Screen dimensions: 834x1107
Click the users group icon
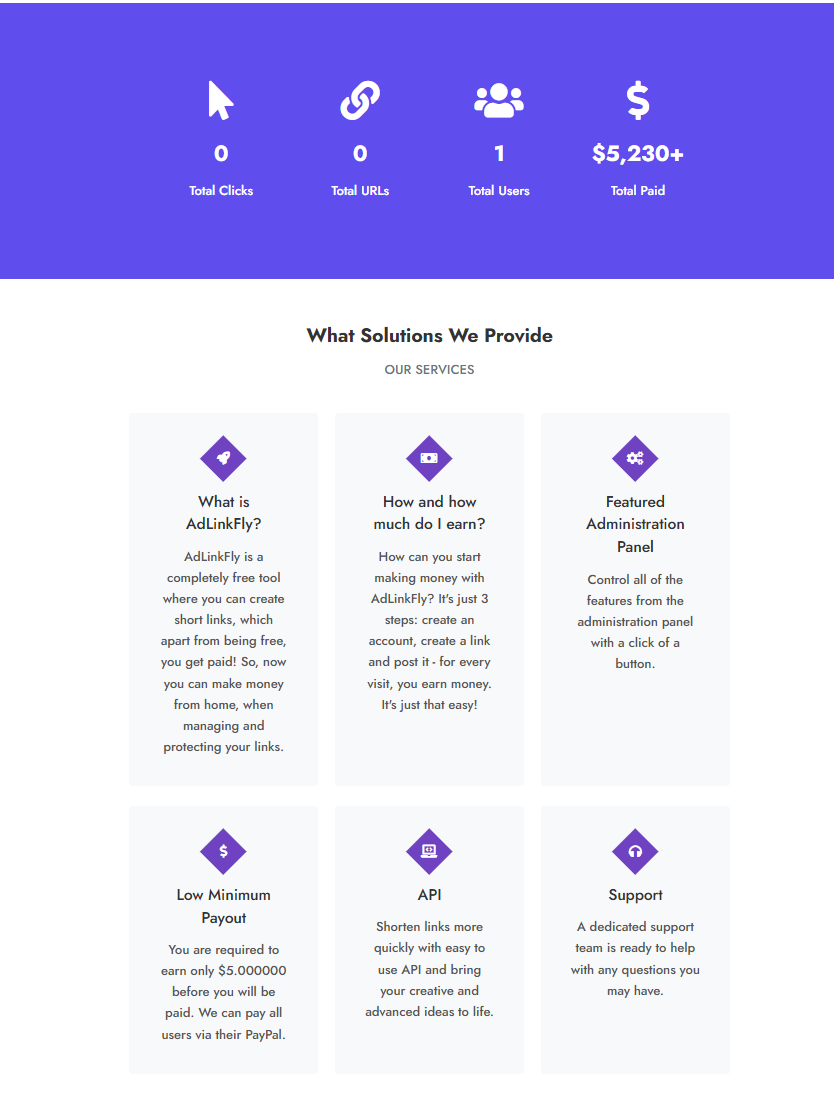pos(499,101)
